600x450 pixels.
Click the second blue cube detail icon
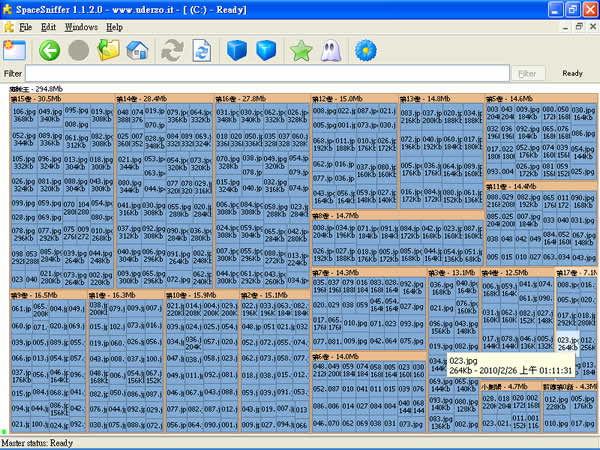tap(266, 50)
